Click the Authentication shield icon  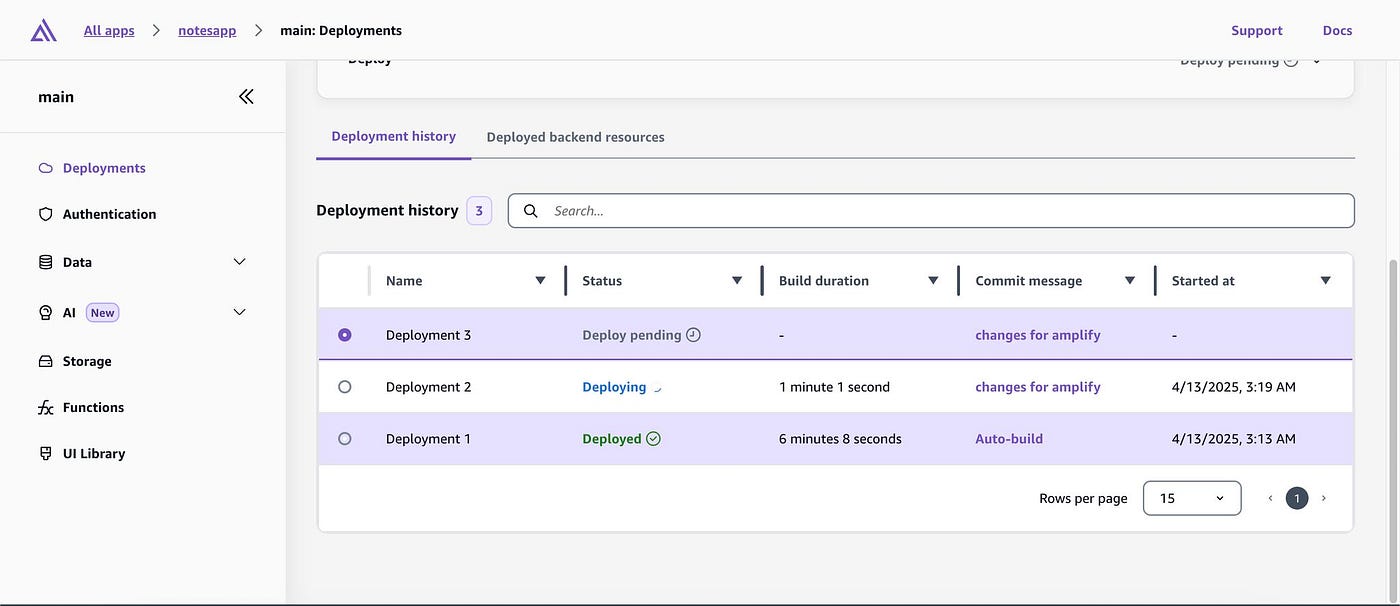point(45,214)
